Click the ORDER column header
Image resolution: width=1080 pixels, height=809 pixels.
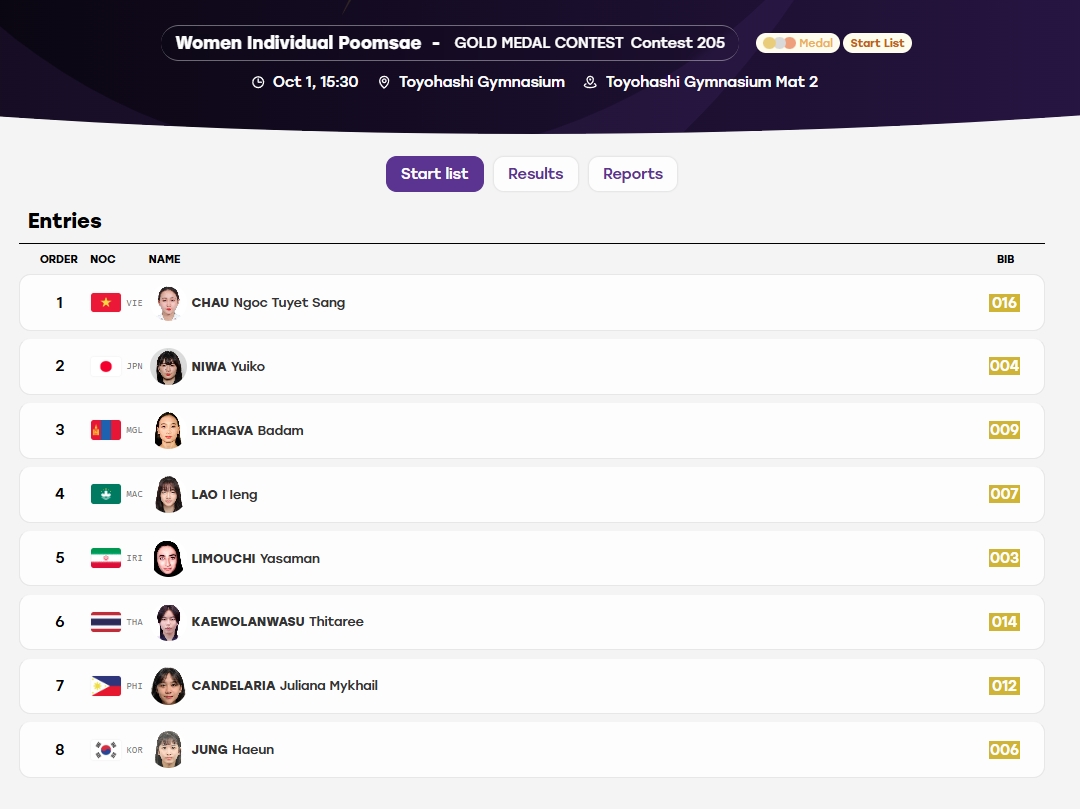click(x=59, y=259)
